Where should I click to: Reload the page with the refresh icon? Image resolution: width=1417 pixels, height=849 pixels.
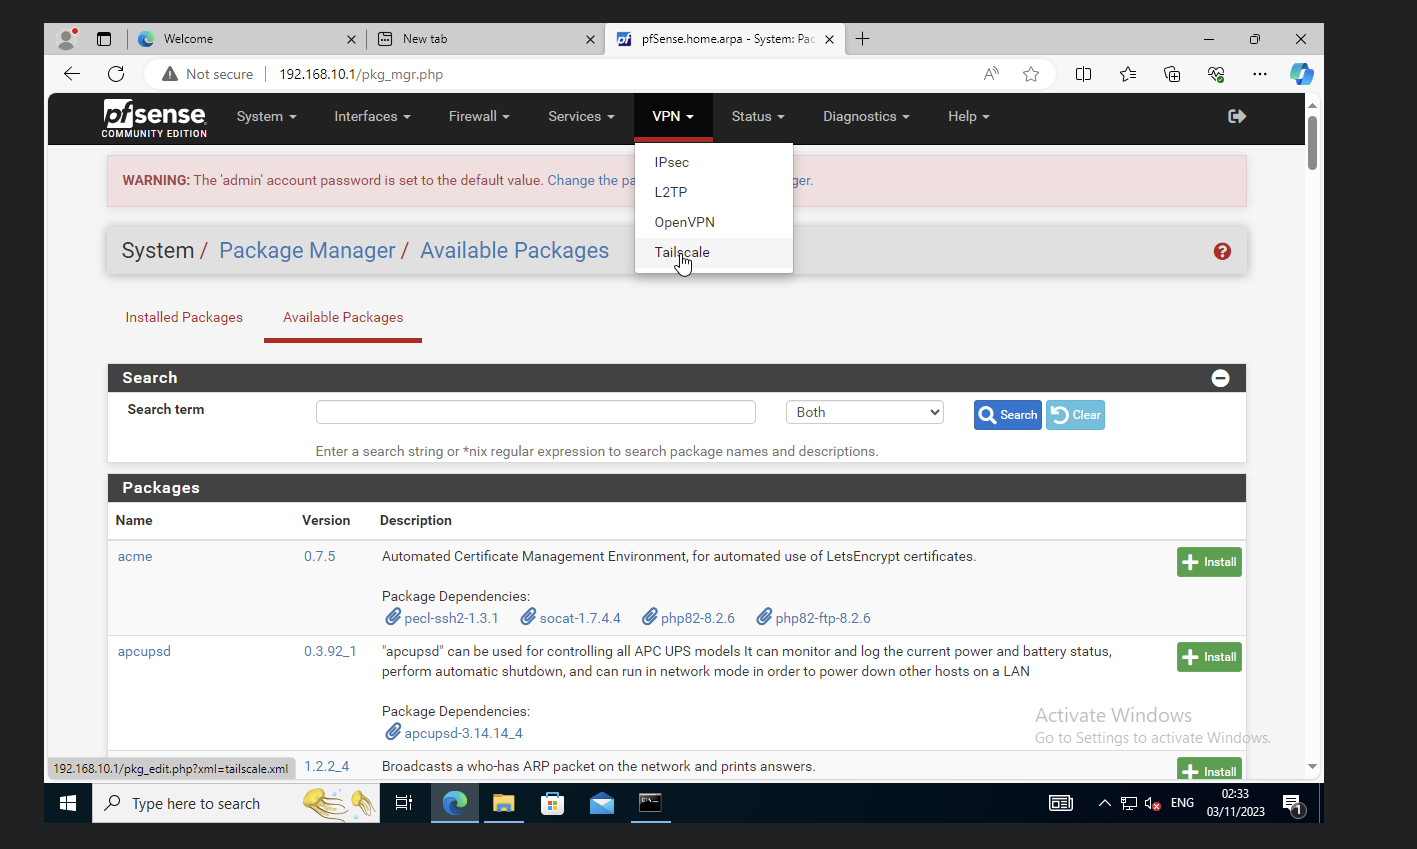pyautogui.click(x=116, y=74)
